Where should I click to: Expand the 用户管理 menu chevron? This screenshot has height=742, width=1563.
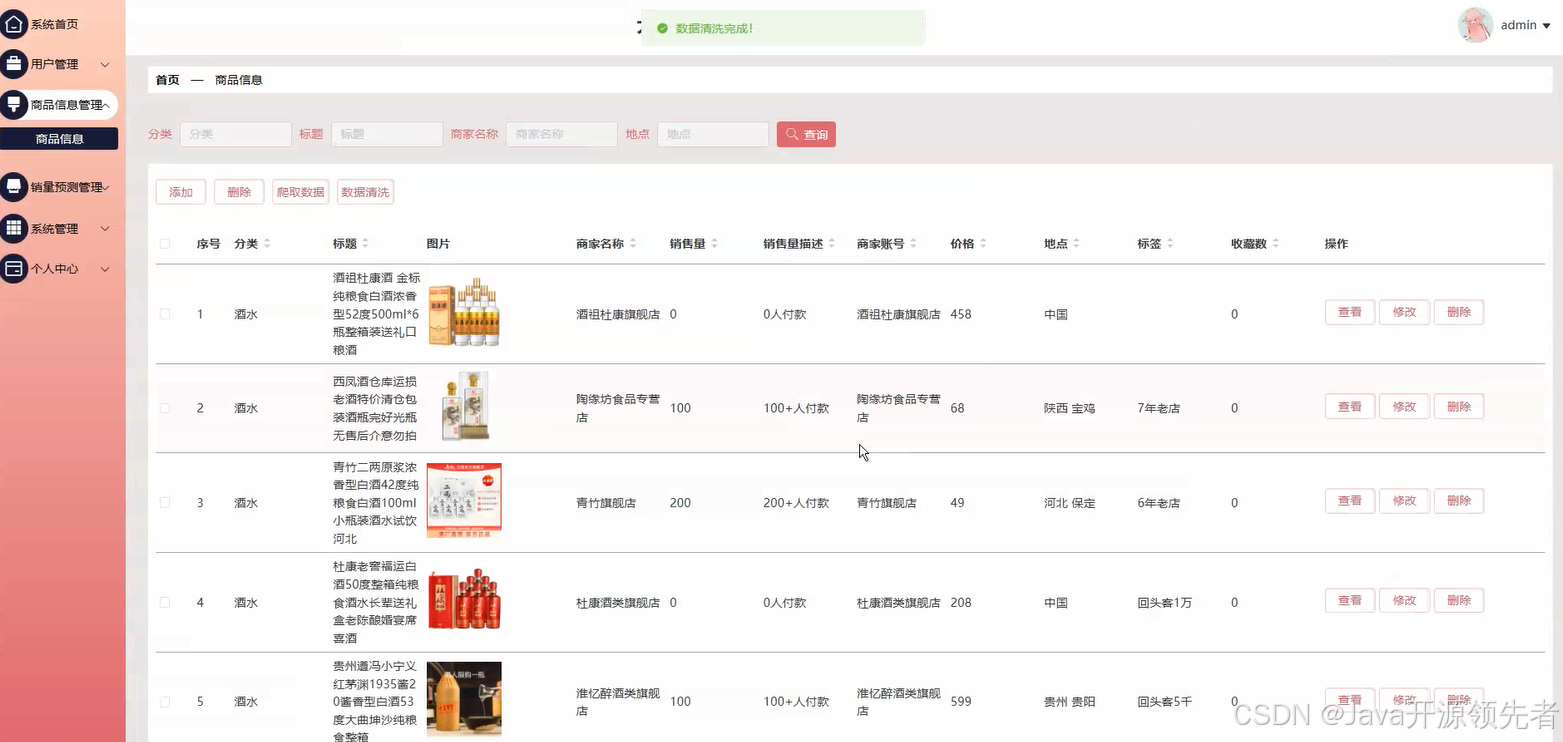coord(105,64)
